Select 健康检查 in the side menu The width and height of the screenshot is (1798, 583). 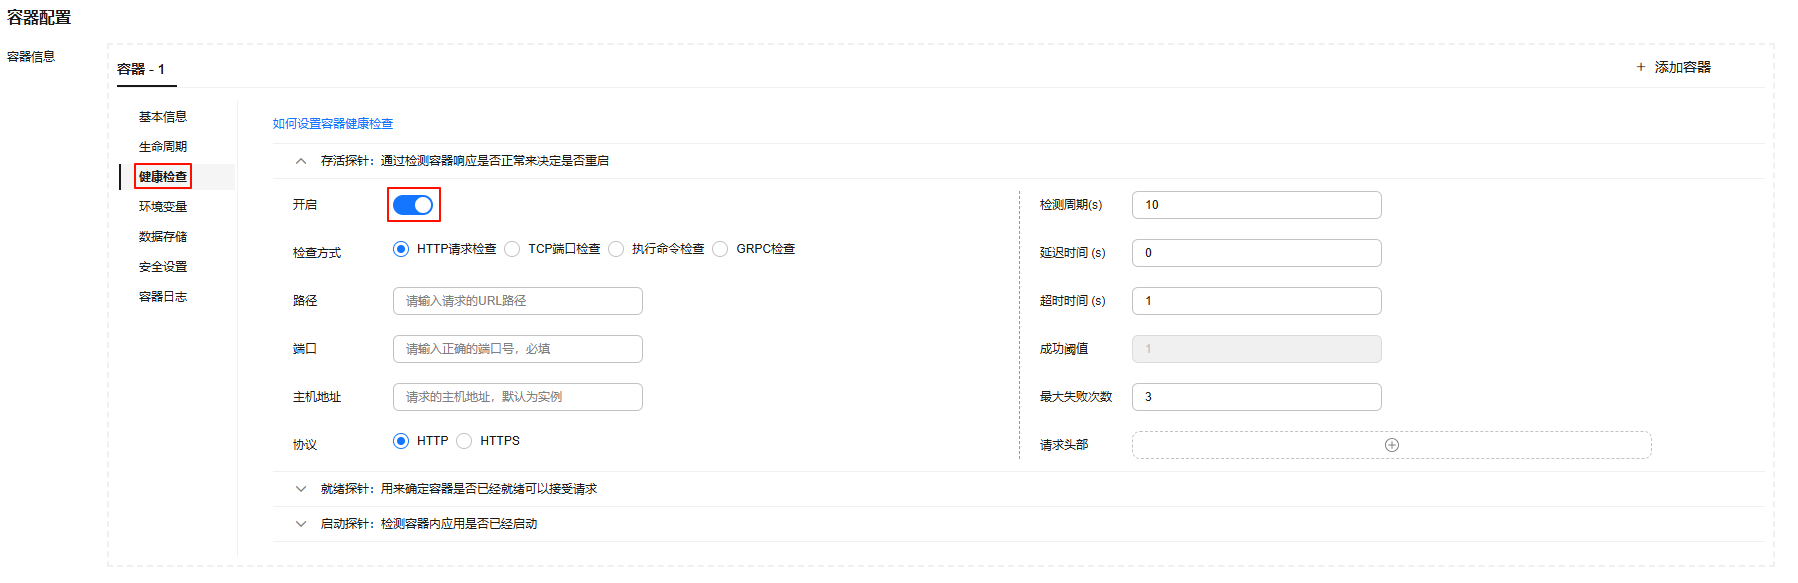[x=163, y=177]
